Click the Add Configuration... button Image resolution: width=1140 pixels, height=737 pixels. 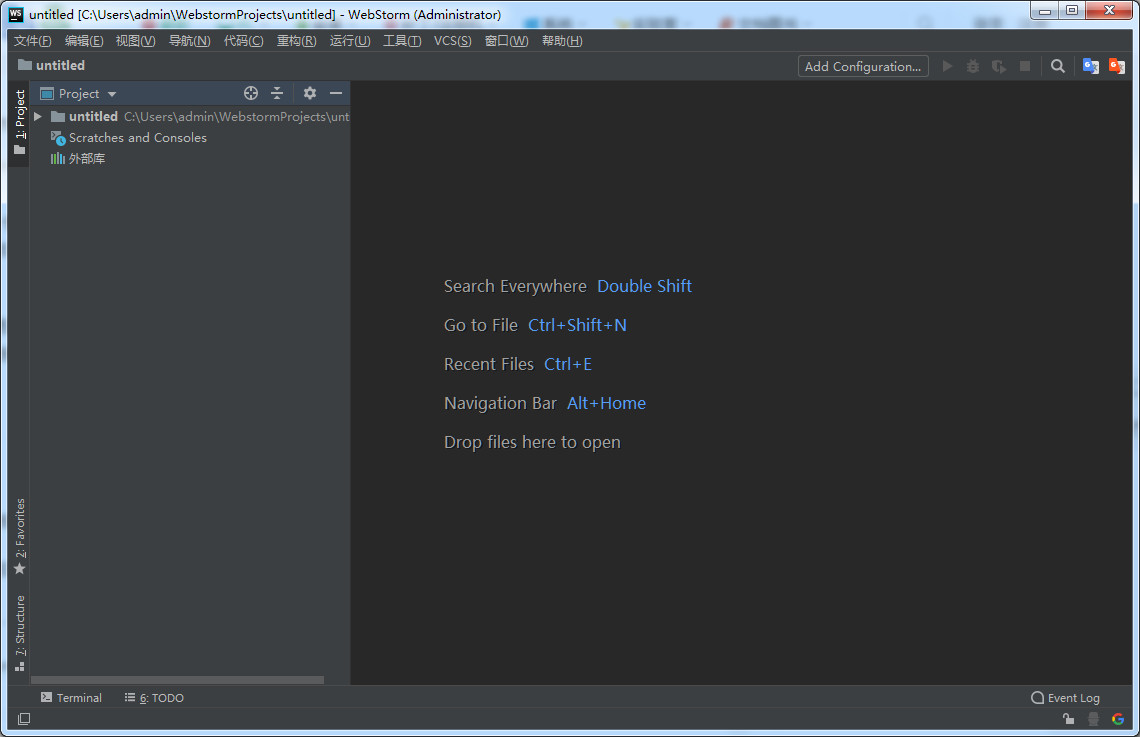coord(863,66)
